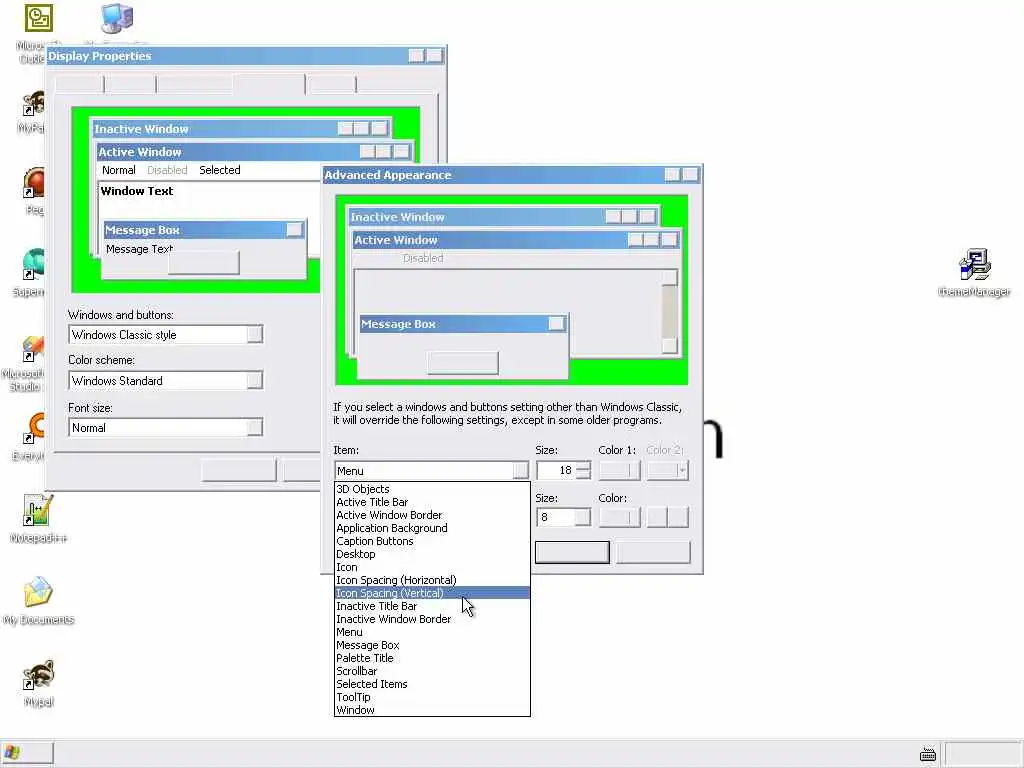
Task: Pick Menu from the open Item list
Action: pos(432,632)
